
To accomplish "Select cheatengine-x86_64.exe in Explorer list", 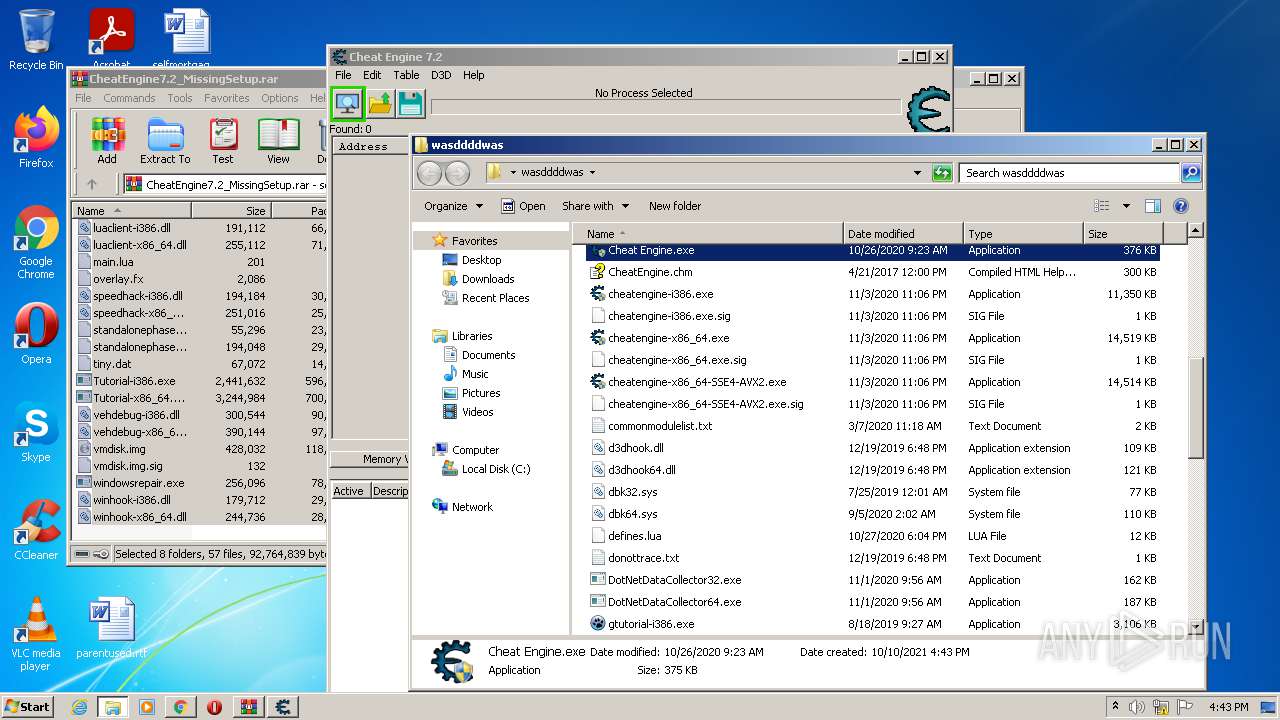I will pyautogui.click(x=872, y=338).
